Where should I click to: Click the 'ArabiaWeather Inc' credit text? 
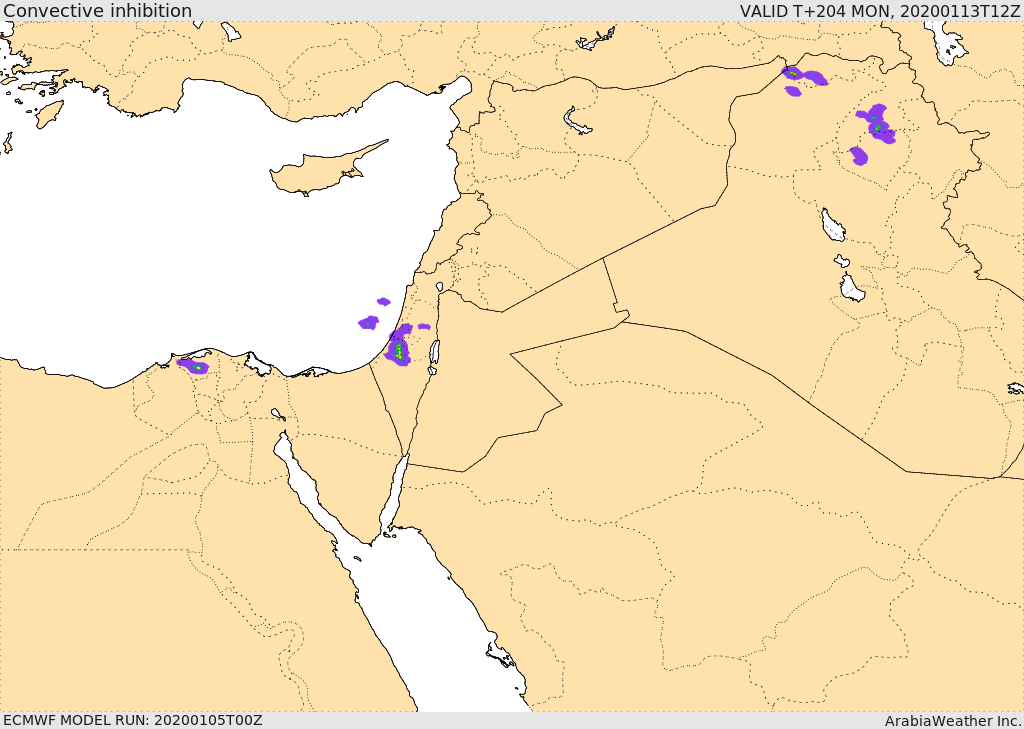(953, 721)
